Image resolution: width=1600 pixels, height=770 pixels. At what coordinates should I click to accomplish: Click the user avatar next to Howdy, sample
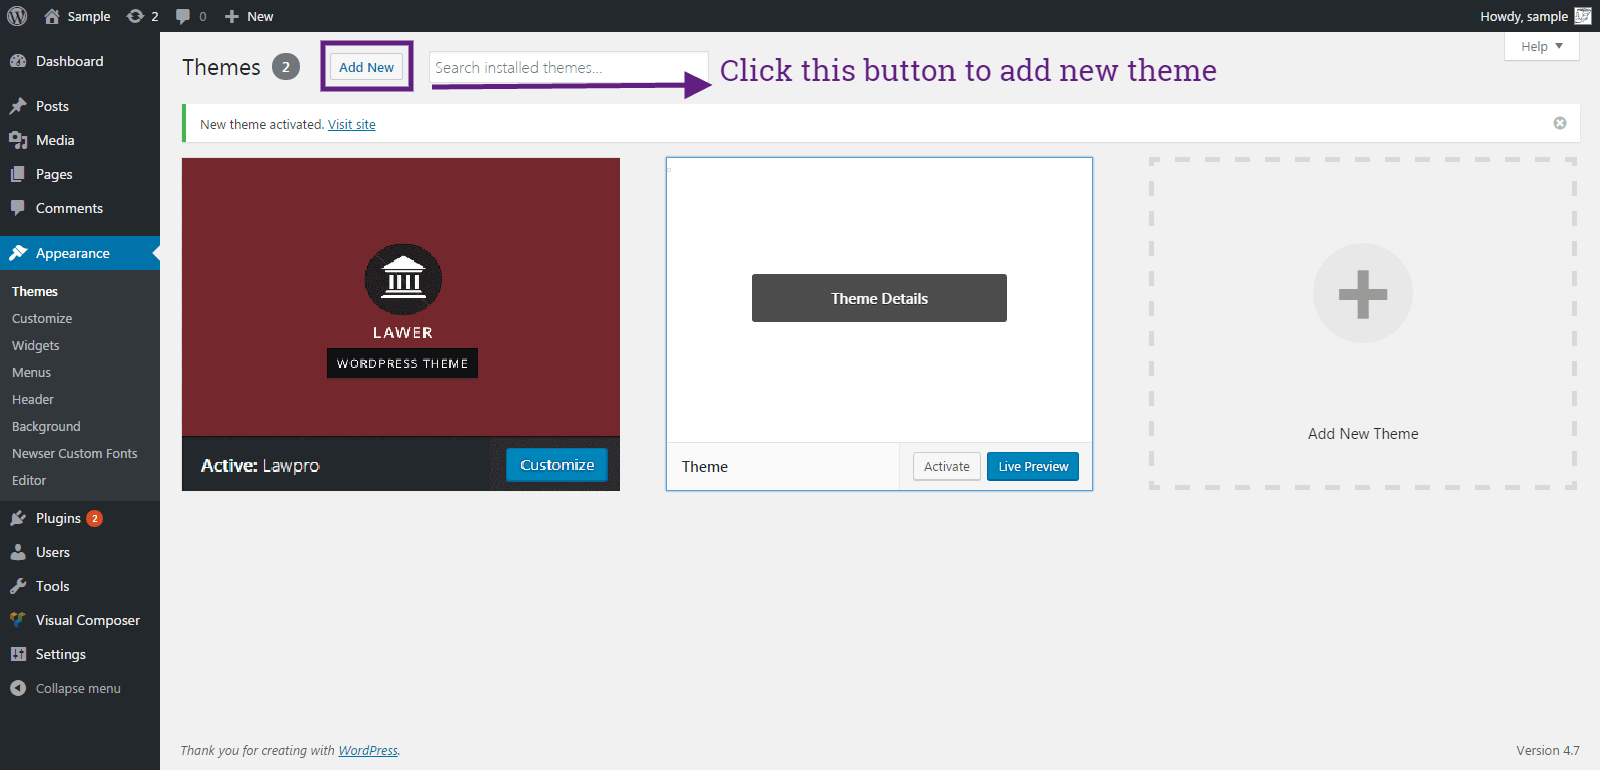(x=1583, y=16)
